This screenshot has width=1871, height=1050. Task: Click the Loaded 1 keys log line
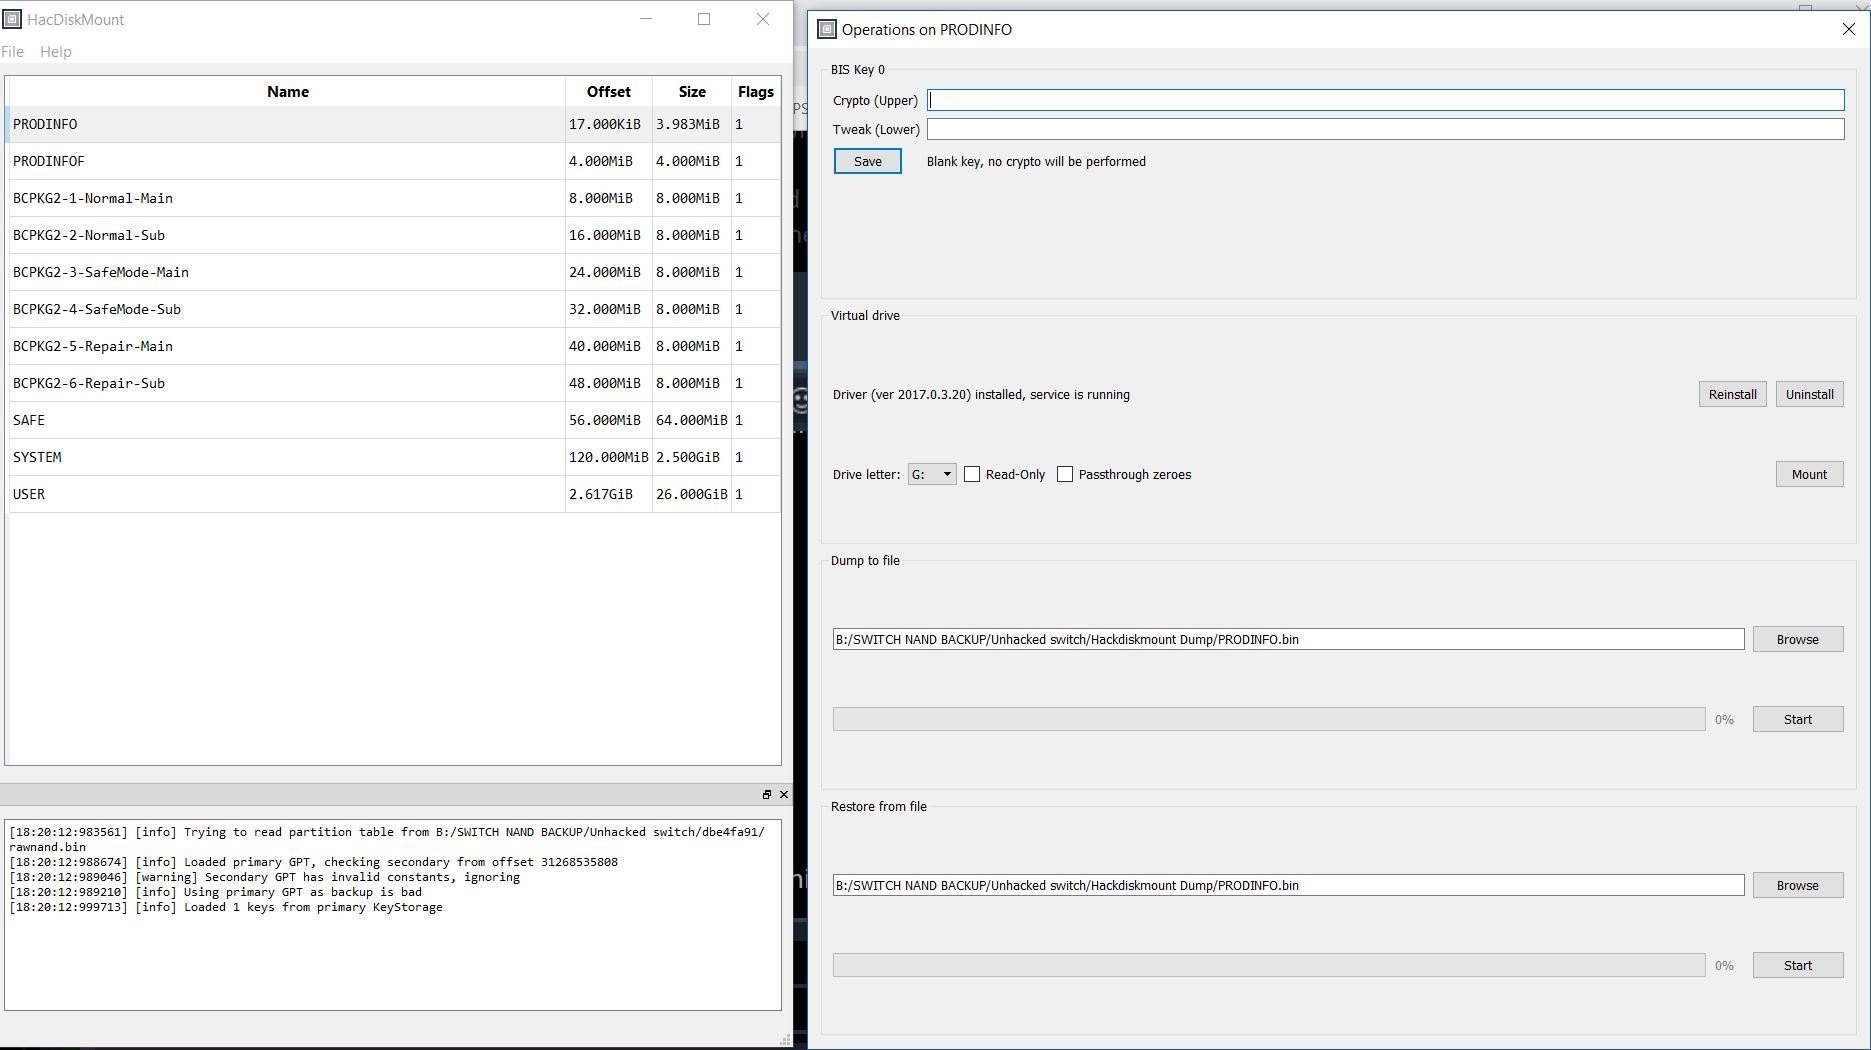click(x=226, y=907)
